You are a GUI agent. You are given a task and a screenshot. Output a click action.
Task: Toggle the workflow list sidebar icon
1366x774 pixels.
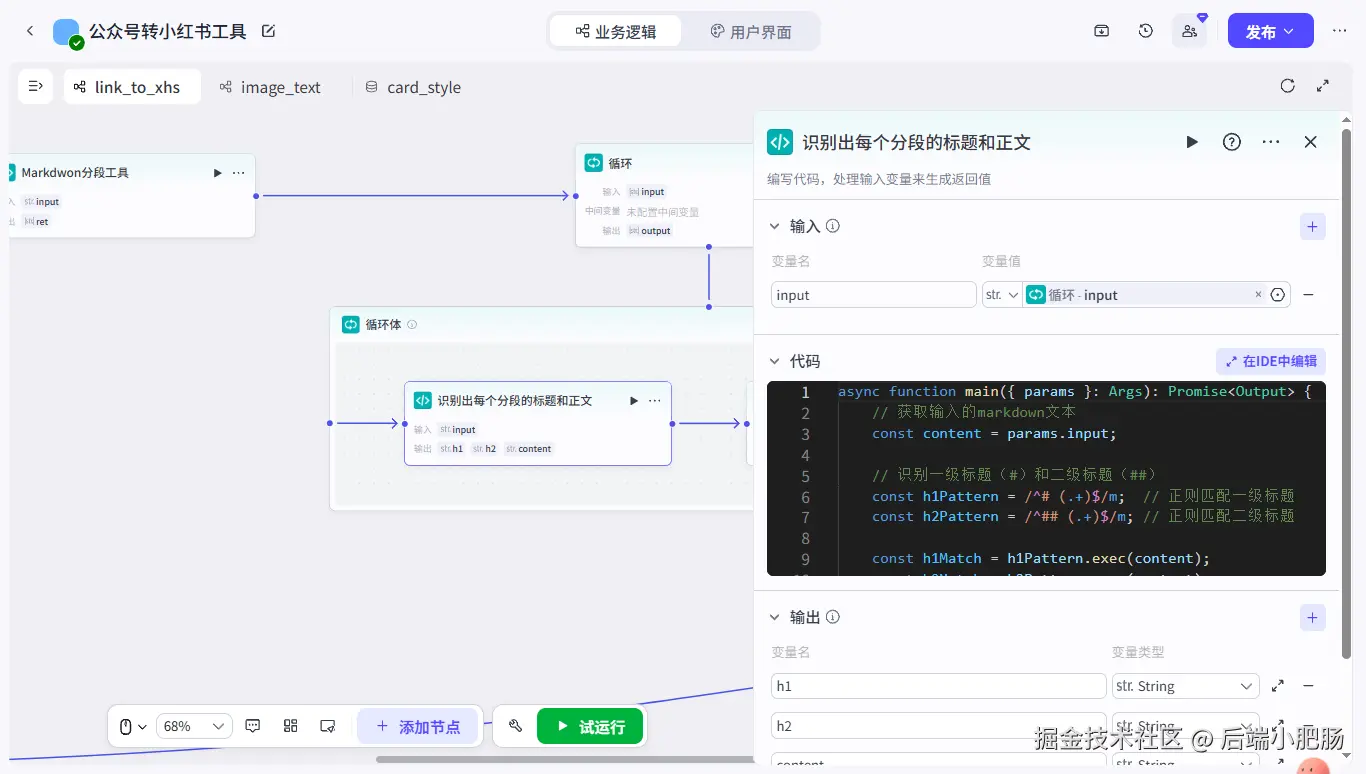click(36, 86)
